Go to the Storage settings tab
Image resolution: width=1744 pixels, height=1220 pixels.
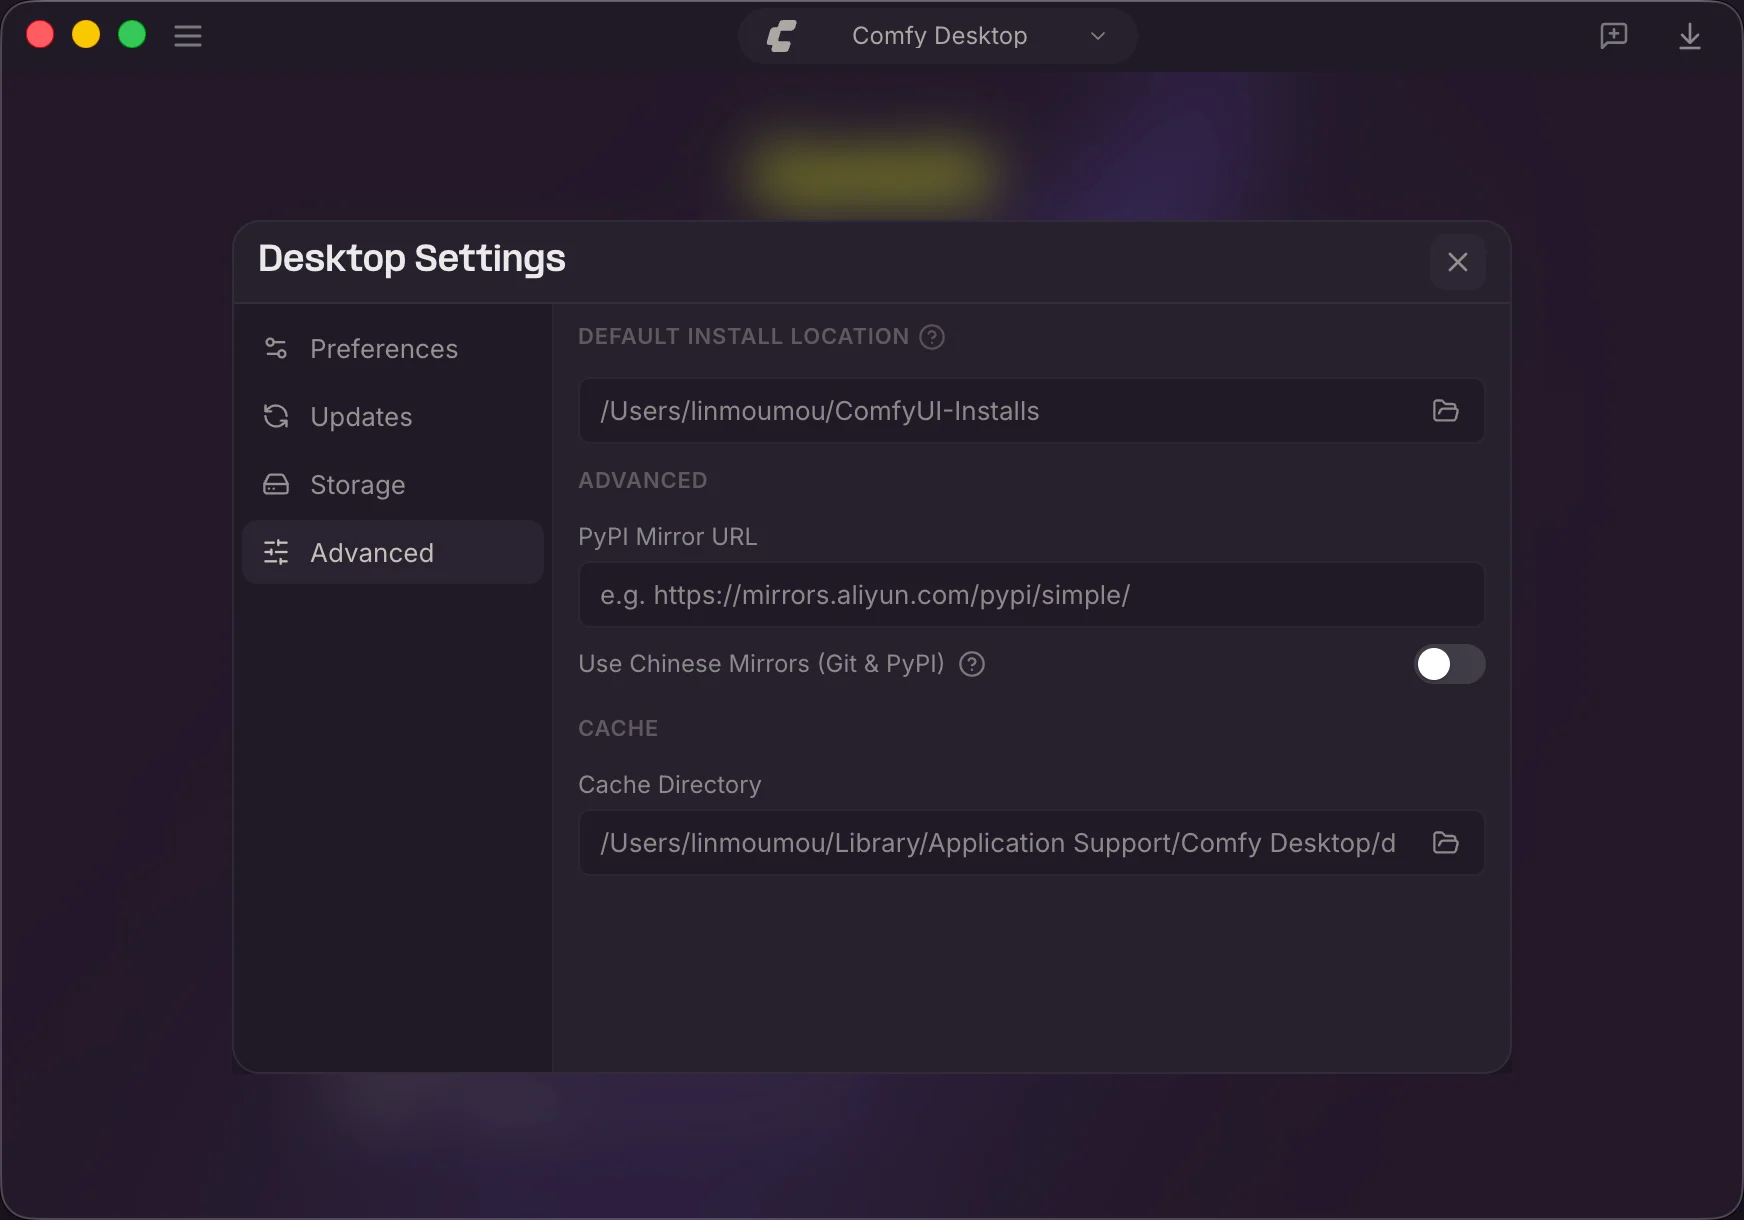coord(393,485)
